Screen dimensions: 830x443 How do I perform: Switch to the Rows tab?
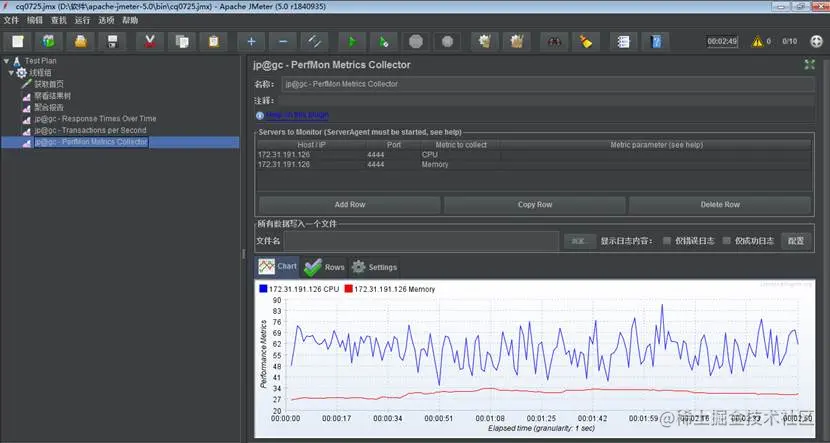pos(324,267)
